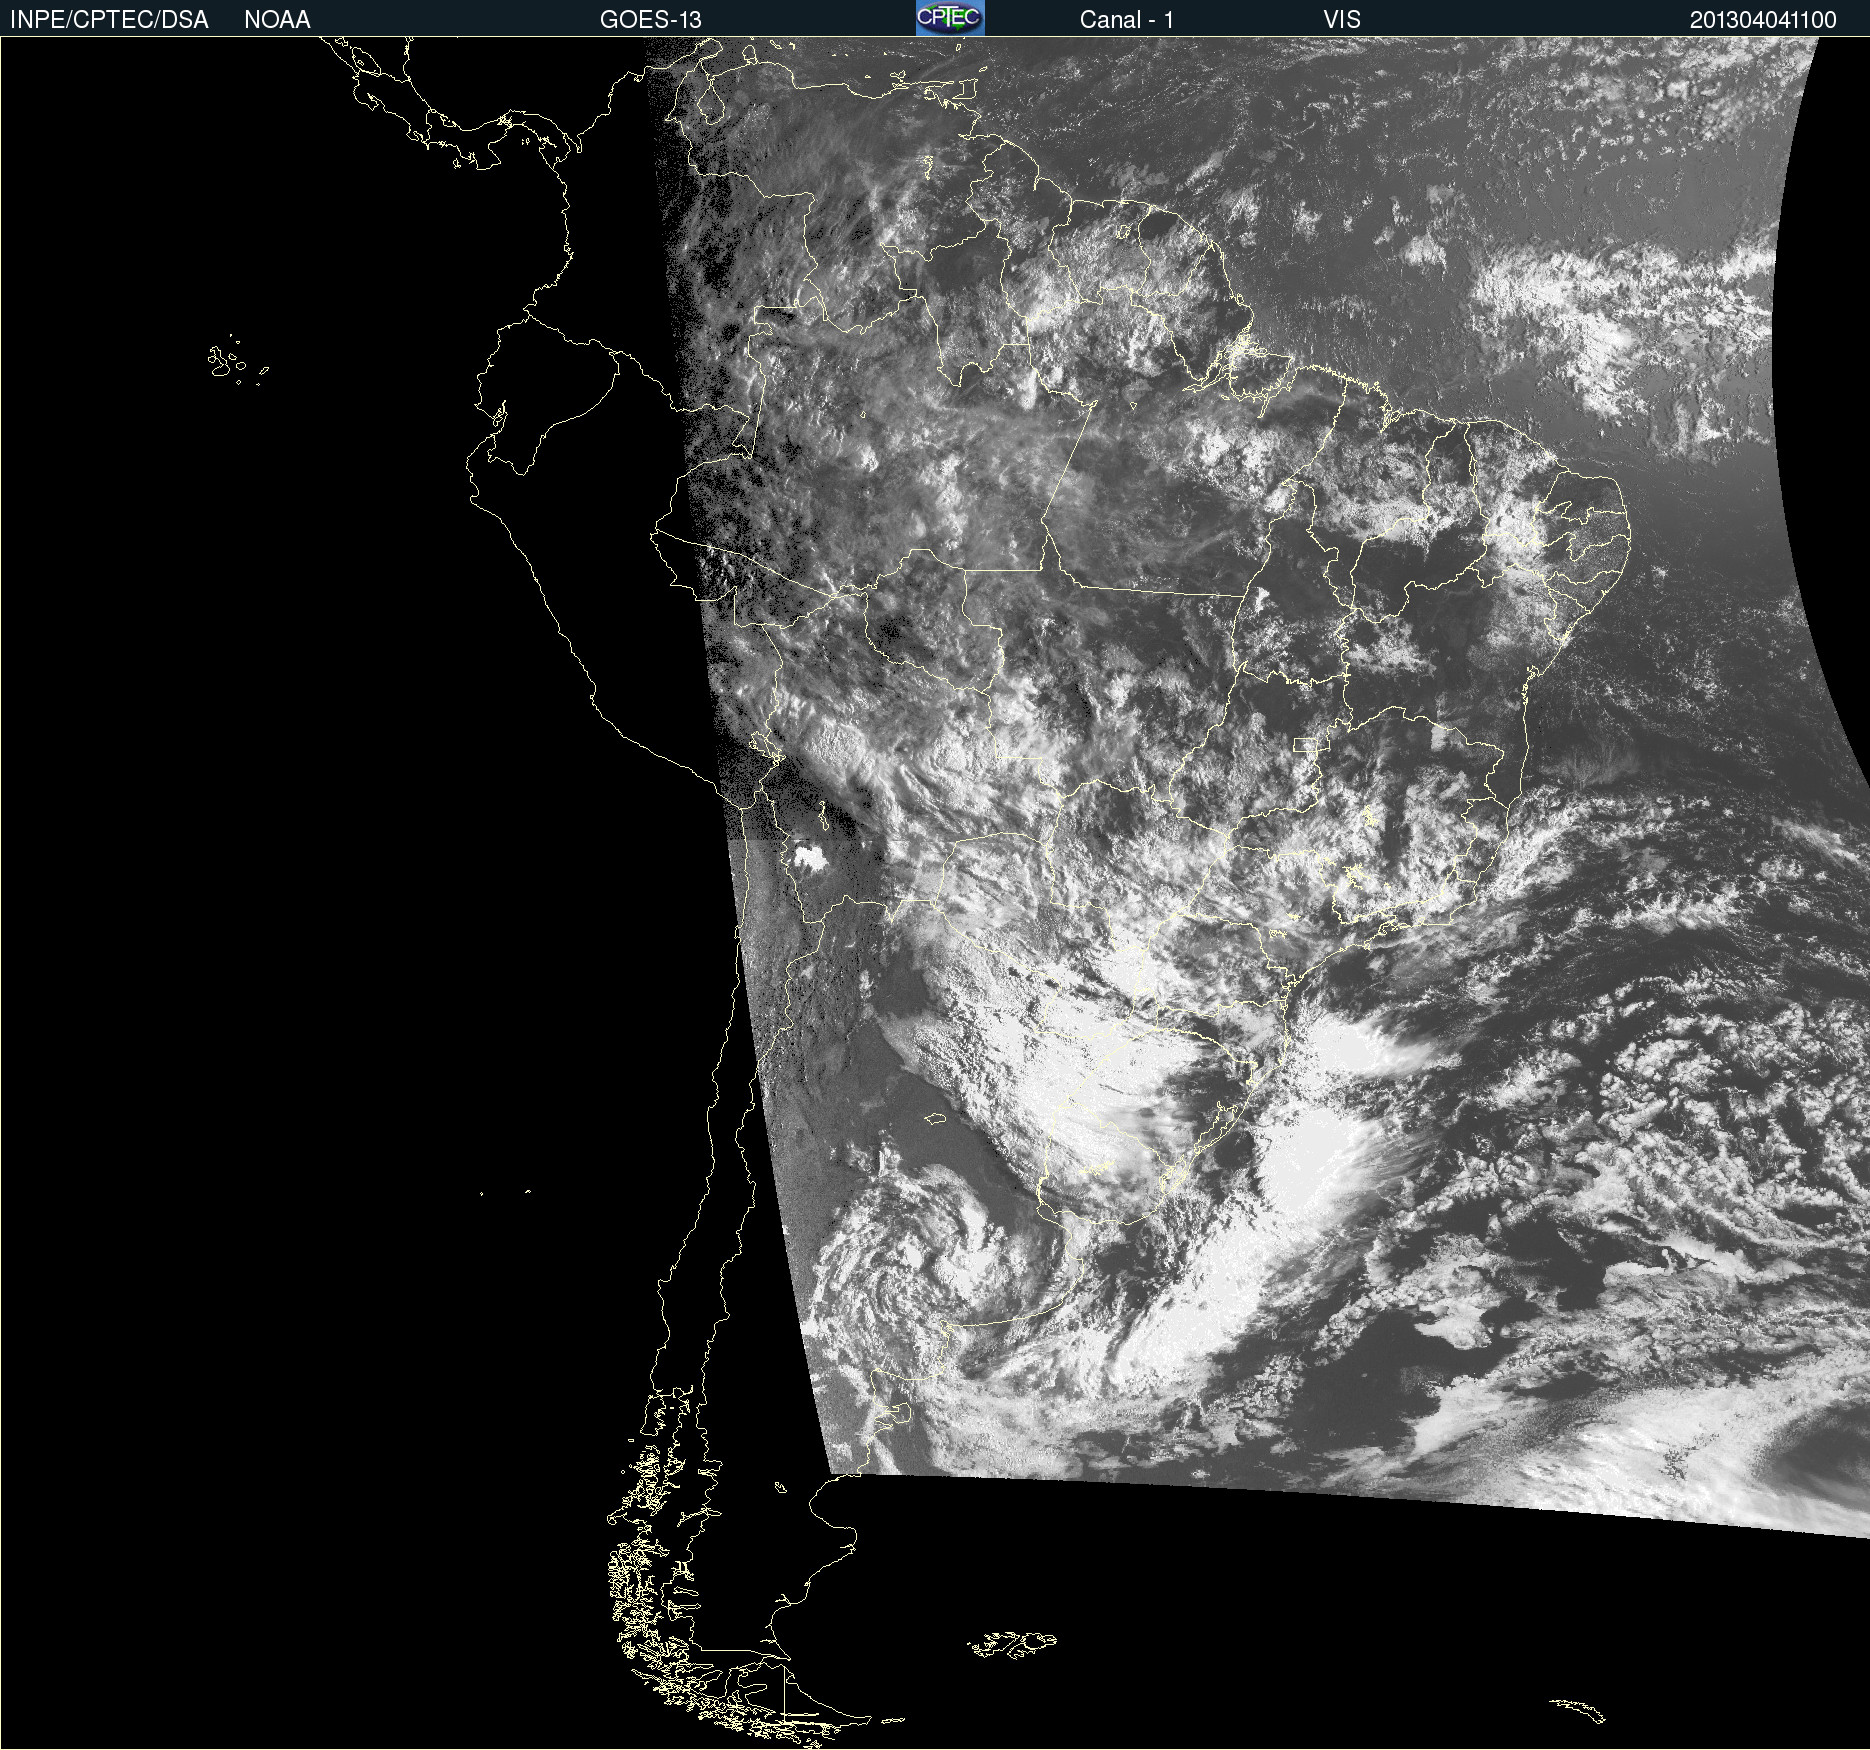
Task: Click the 201304041100 timestamp
Action: [x=1763, y=20]
